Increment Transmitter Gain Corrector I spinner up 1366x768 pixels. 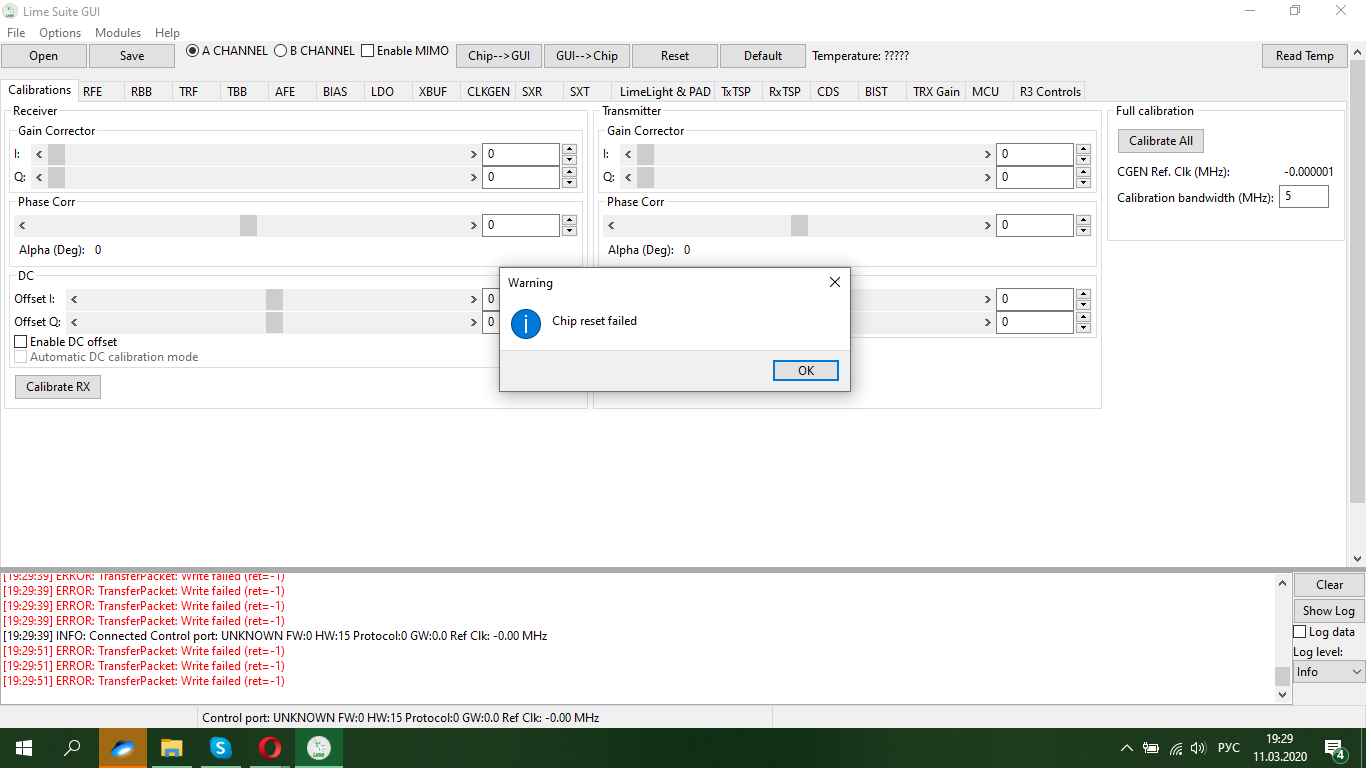(1084, 149)
